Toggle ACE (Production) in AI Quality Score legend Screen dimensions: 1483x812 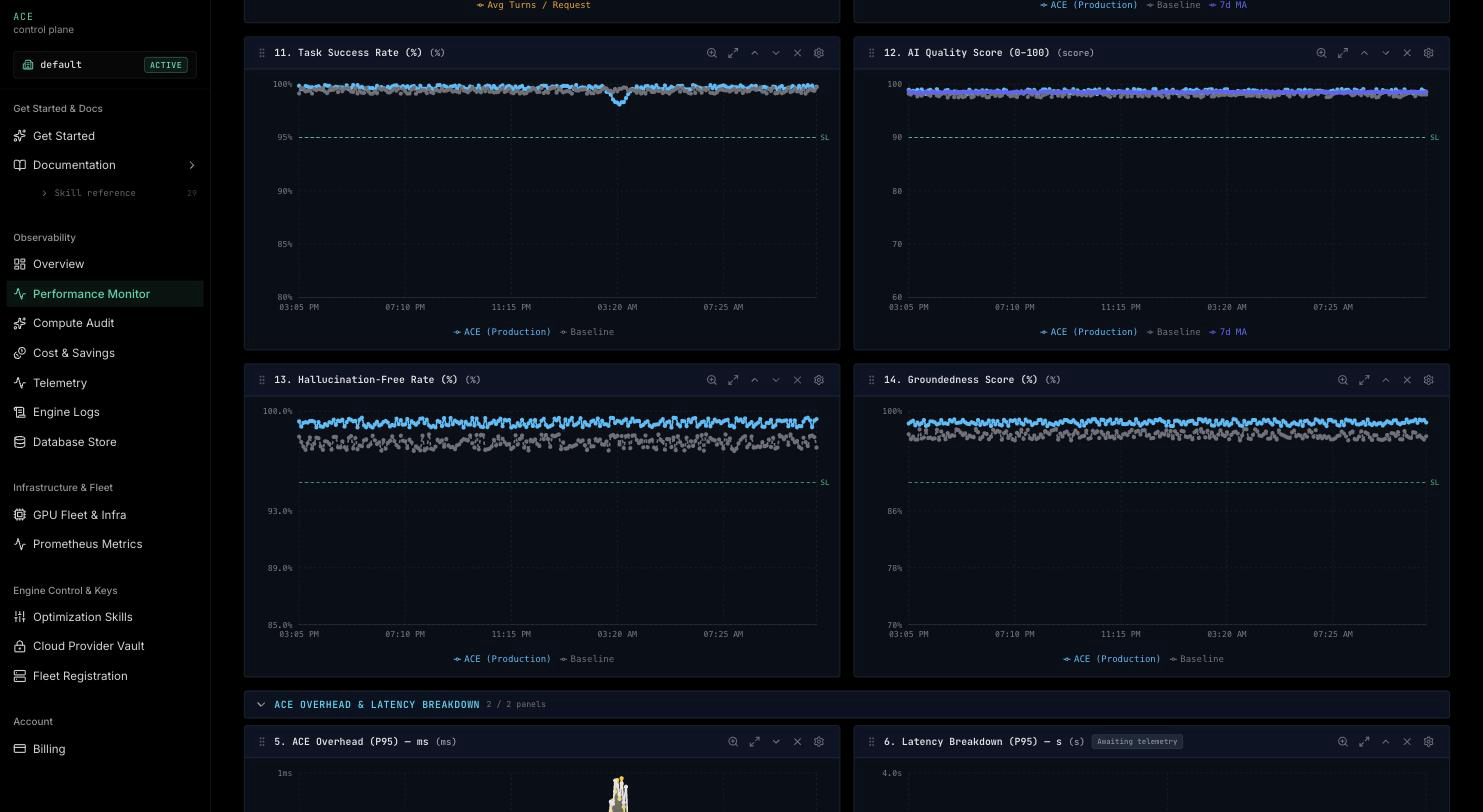click(x=1089, y=332)
